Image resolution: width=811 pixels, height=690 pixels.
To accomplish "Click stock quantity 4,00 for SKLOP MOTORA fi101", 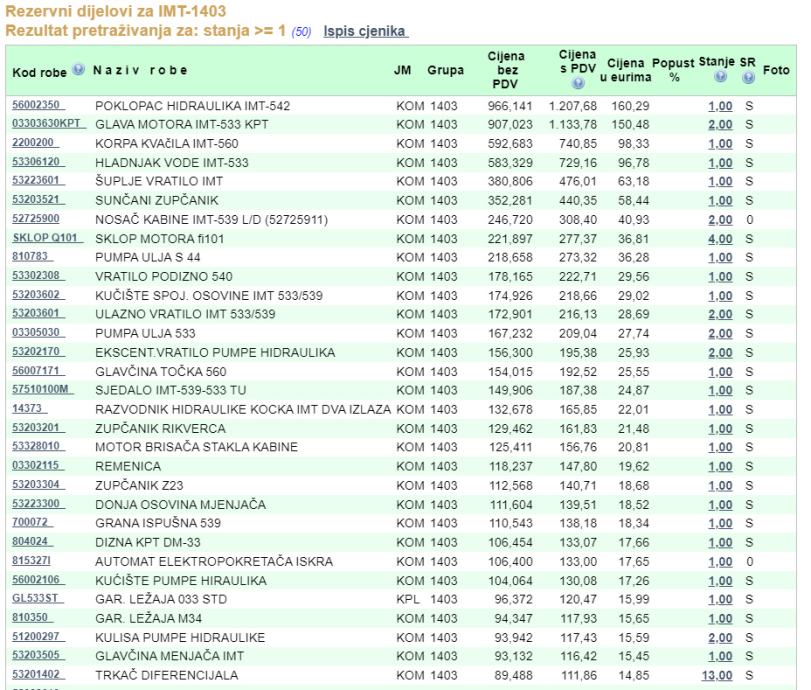I will click(720, 238).
